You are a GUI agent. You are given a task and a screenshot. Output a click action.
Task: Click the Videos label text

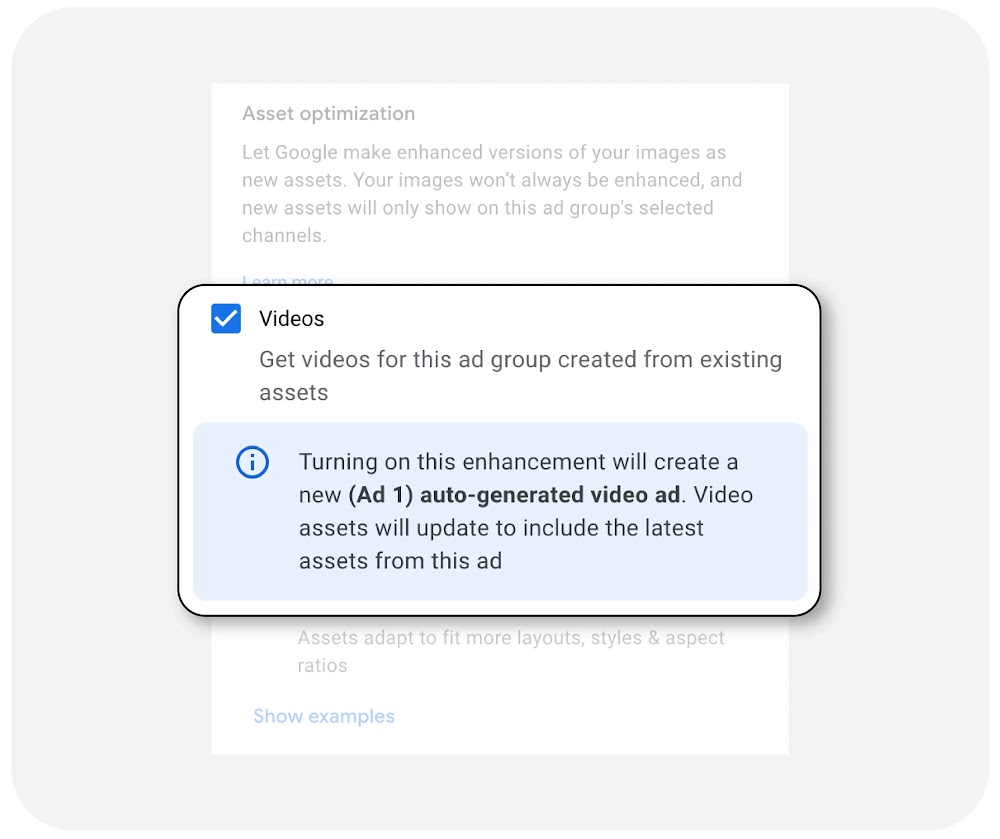coord(292,318)
